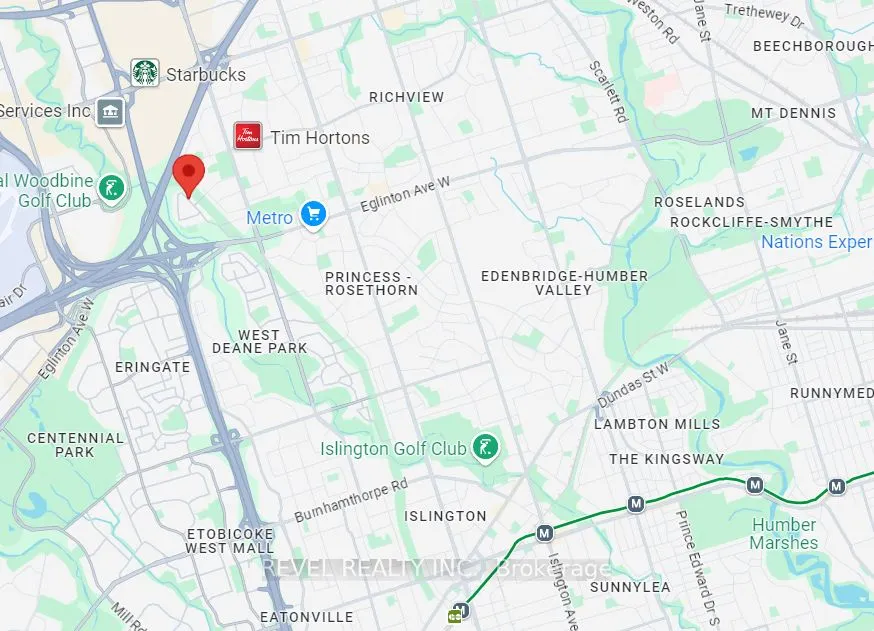
Task: Click the Humber Marshes park label
Action: click(784, 533)
